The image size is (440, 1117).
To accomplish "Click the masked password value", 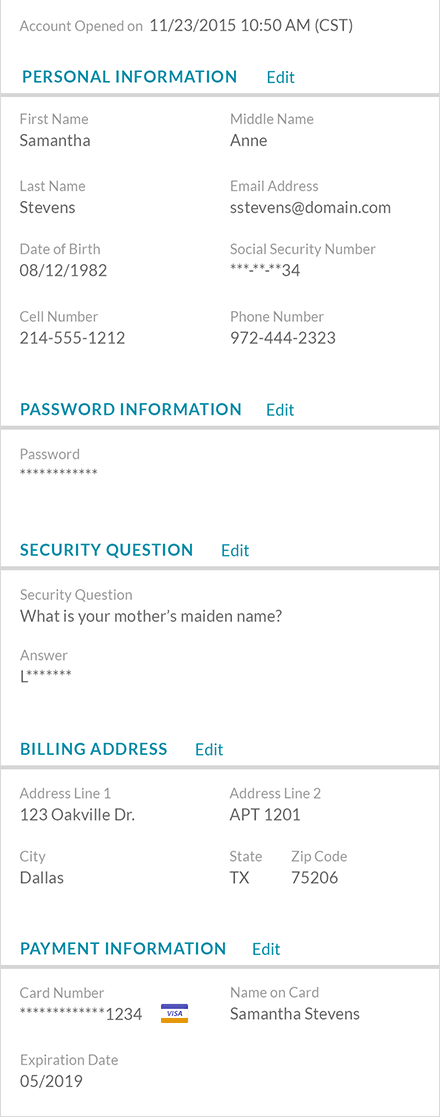I will (x=58, y=472).
